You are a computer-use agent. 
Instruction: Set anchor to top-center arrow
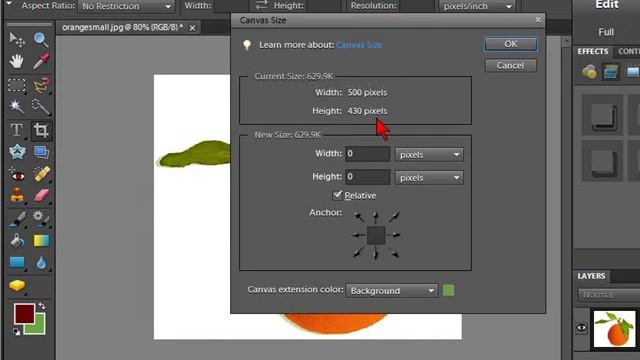pyautogui.click(x=376, y=217)
